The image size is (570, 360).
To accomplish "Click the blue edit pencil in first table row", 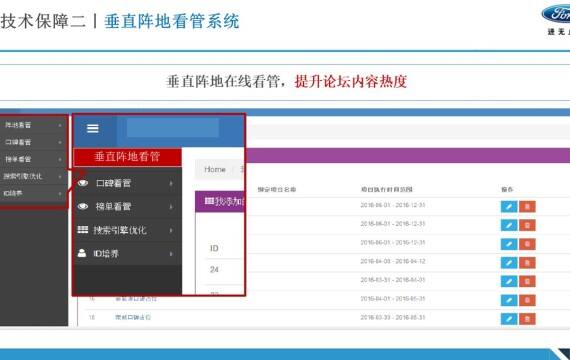I will click(x=509, y=207).
